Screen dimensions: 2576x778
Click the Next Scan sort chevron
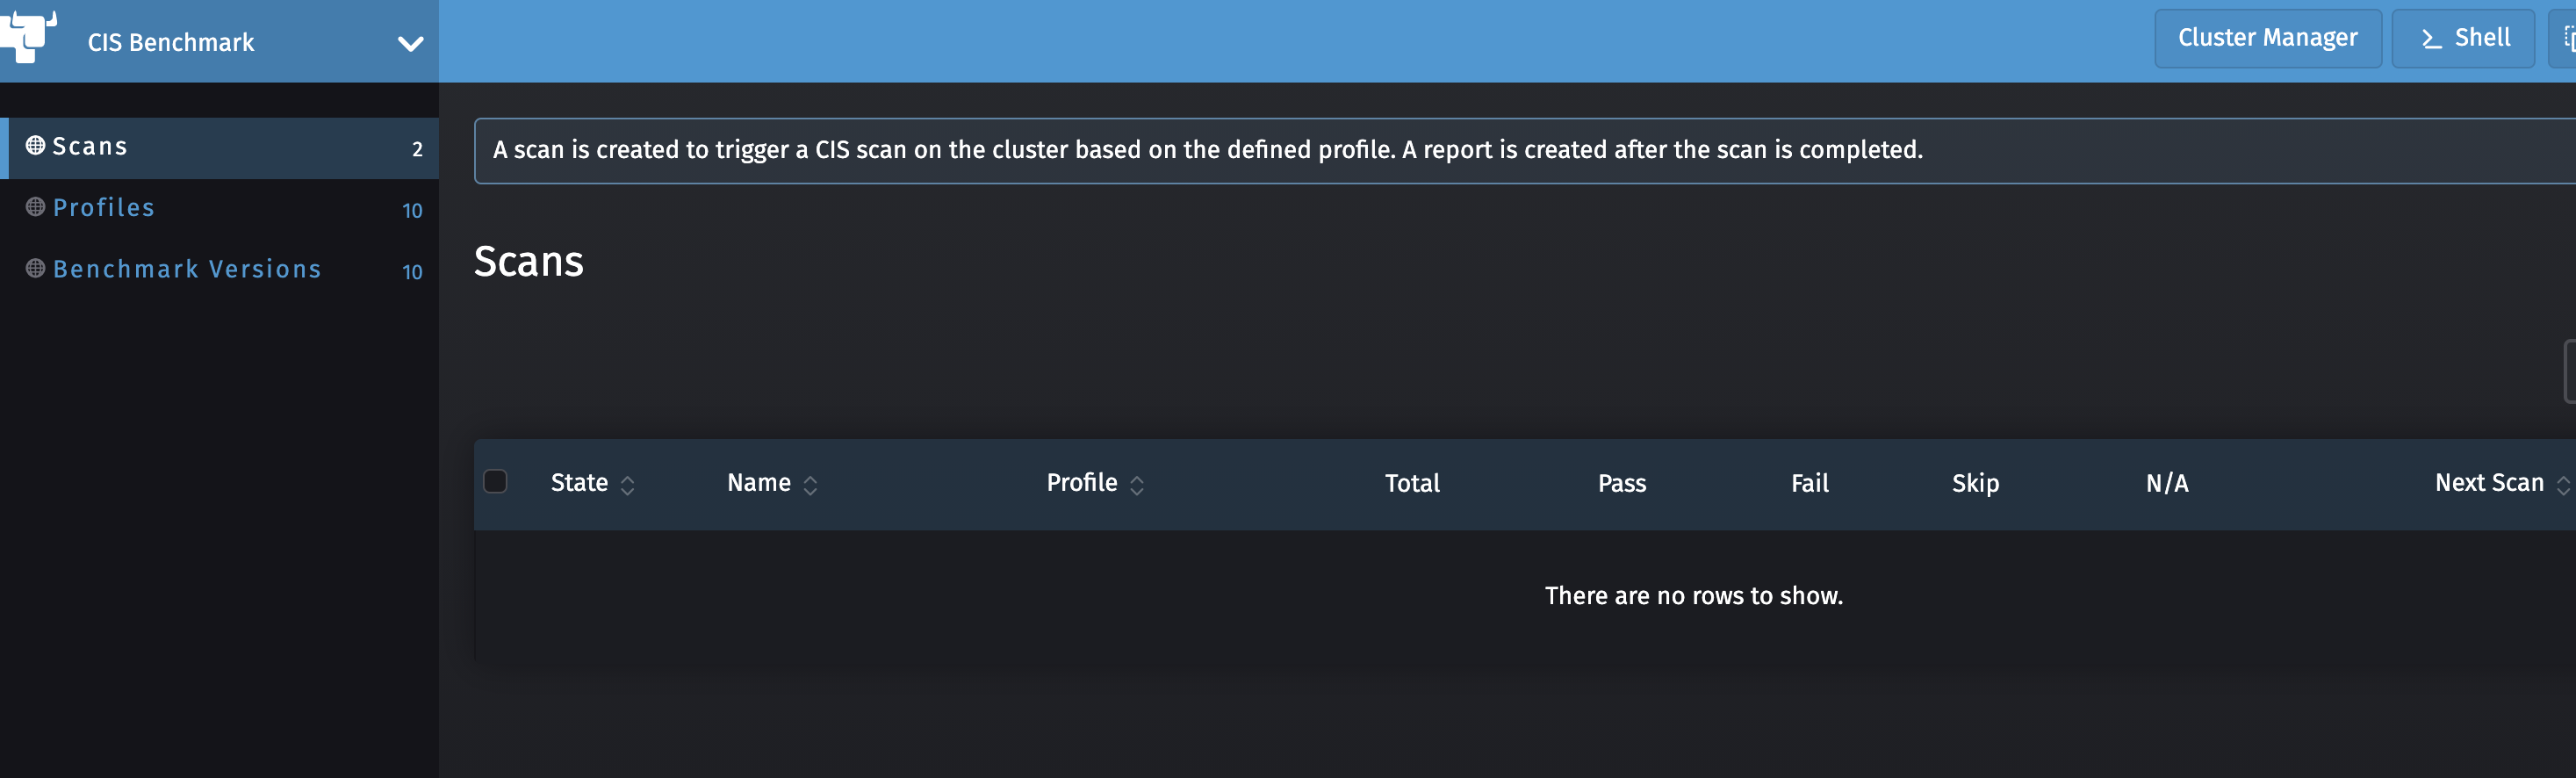click(x=2562, y=483)
